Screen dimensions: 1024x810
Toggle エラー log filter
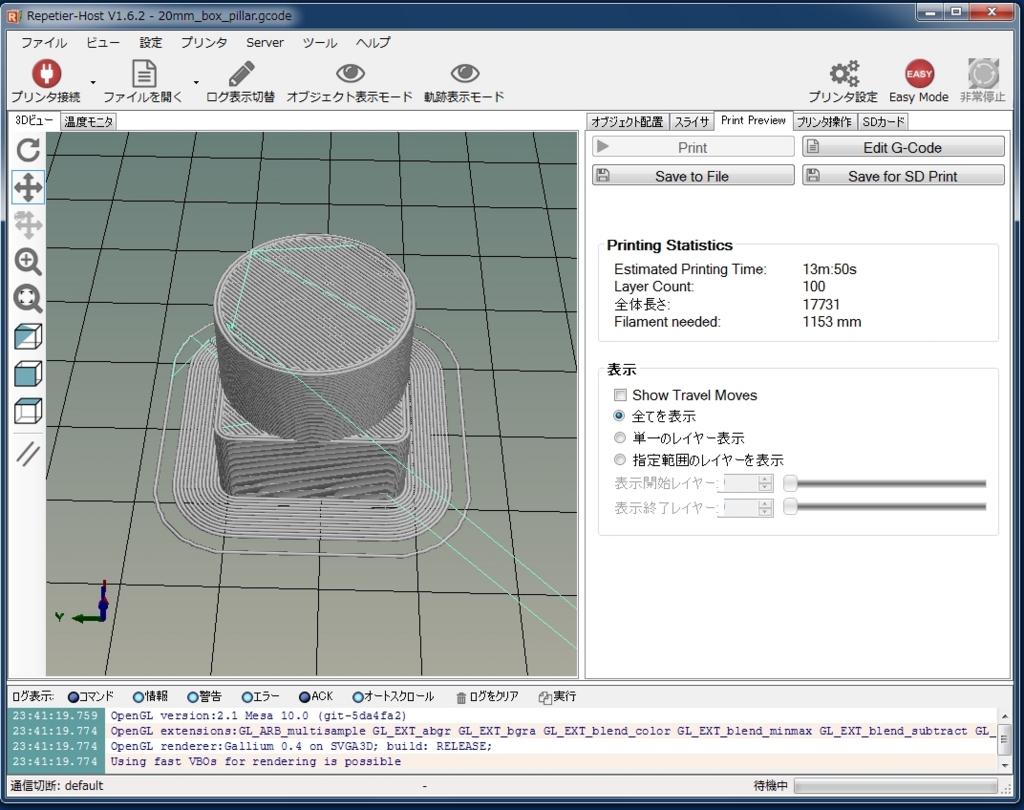click(x=261, y=697)
